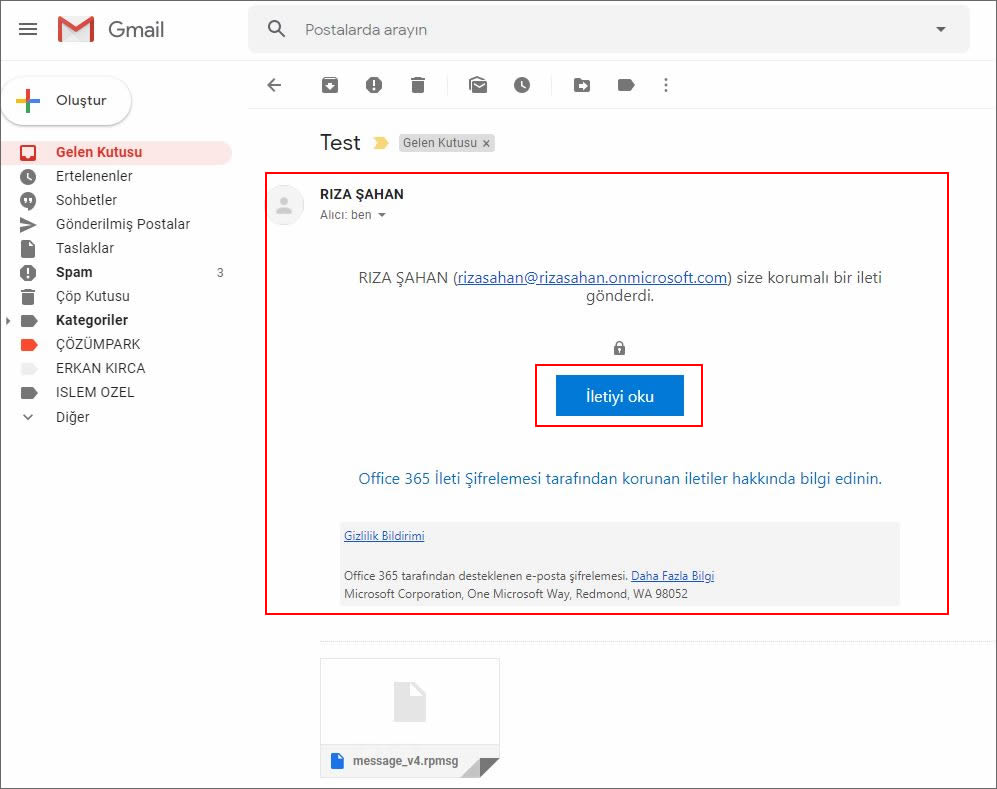997x789 pixels.
Task: Click the spam count 3
Action: pyautogui.click(x=220, y=273)
